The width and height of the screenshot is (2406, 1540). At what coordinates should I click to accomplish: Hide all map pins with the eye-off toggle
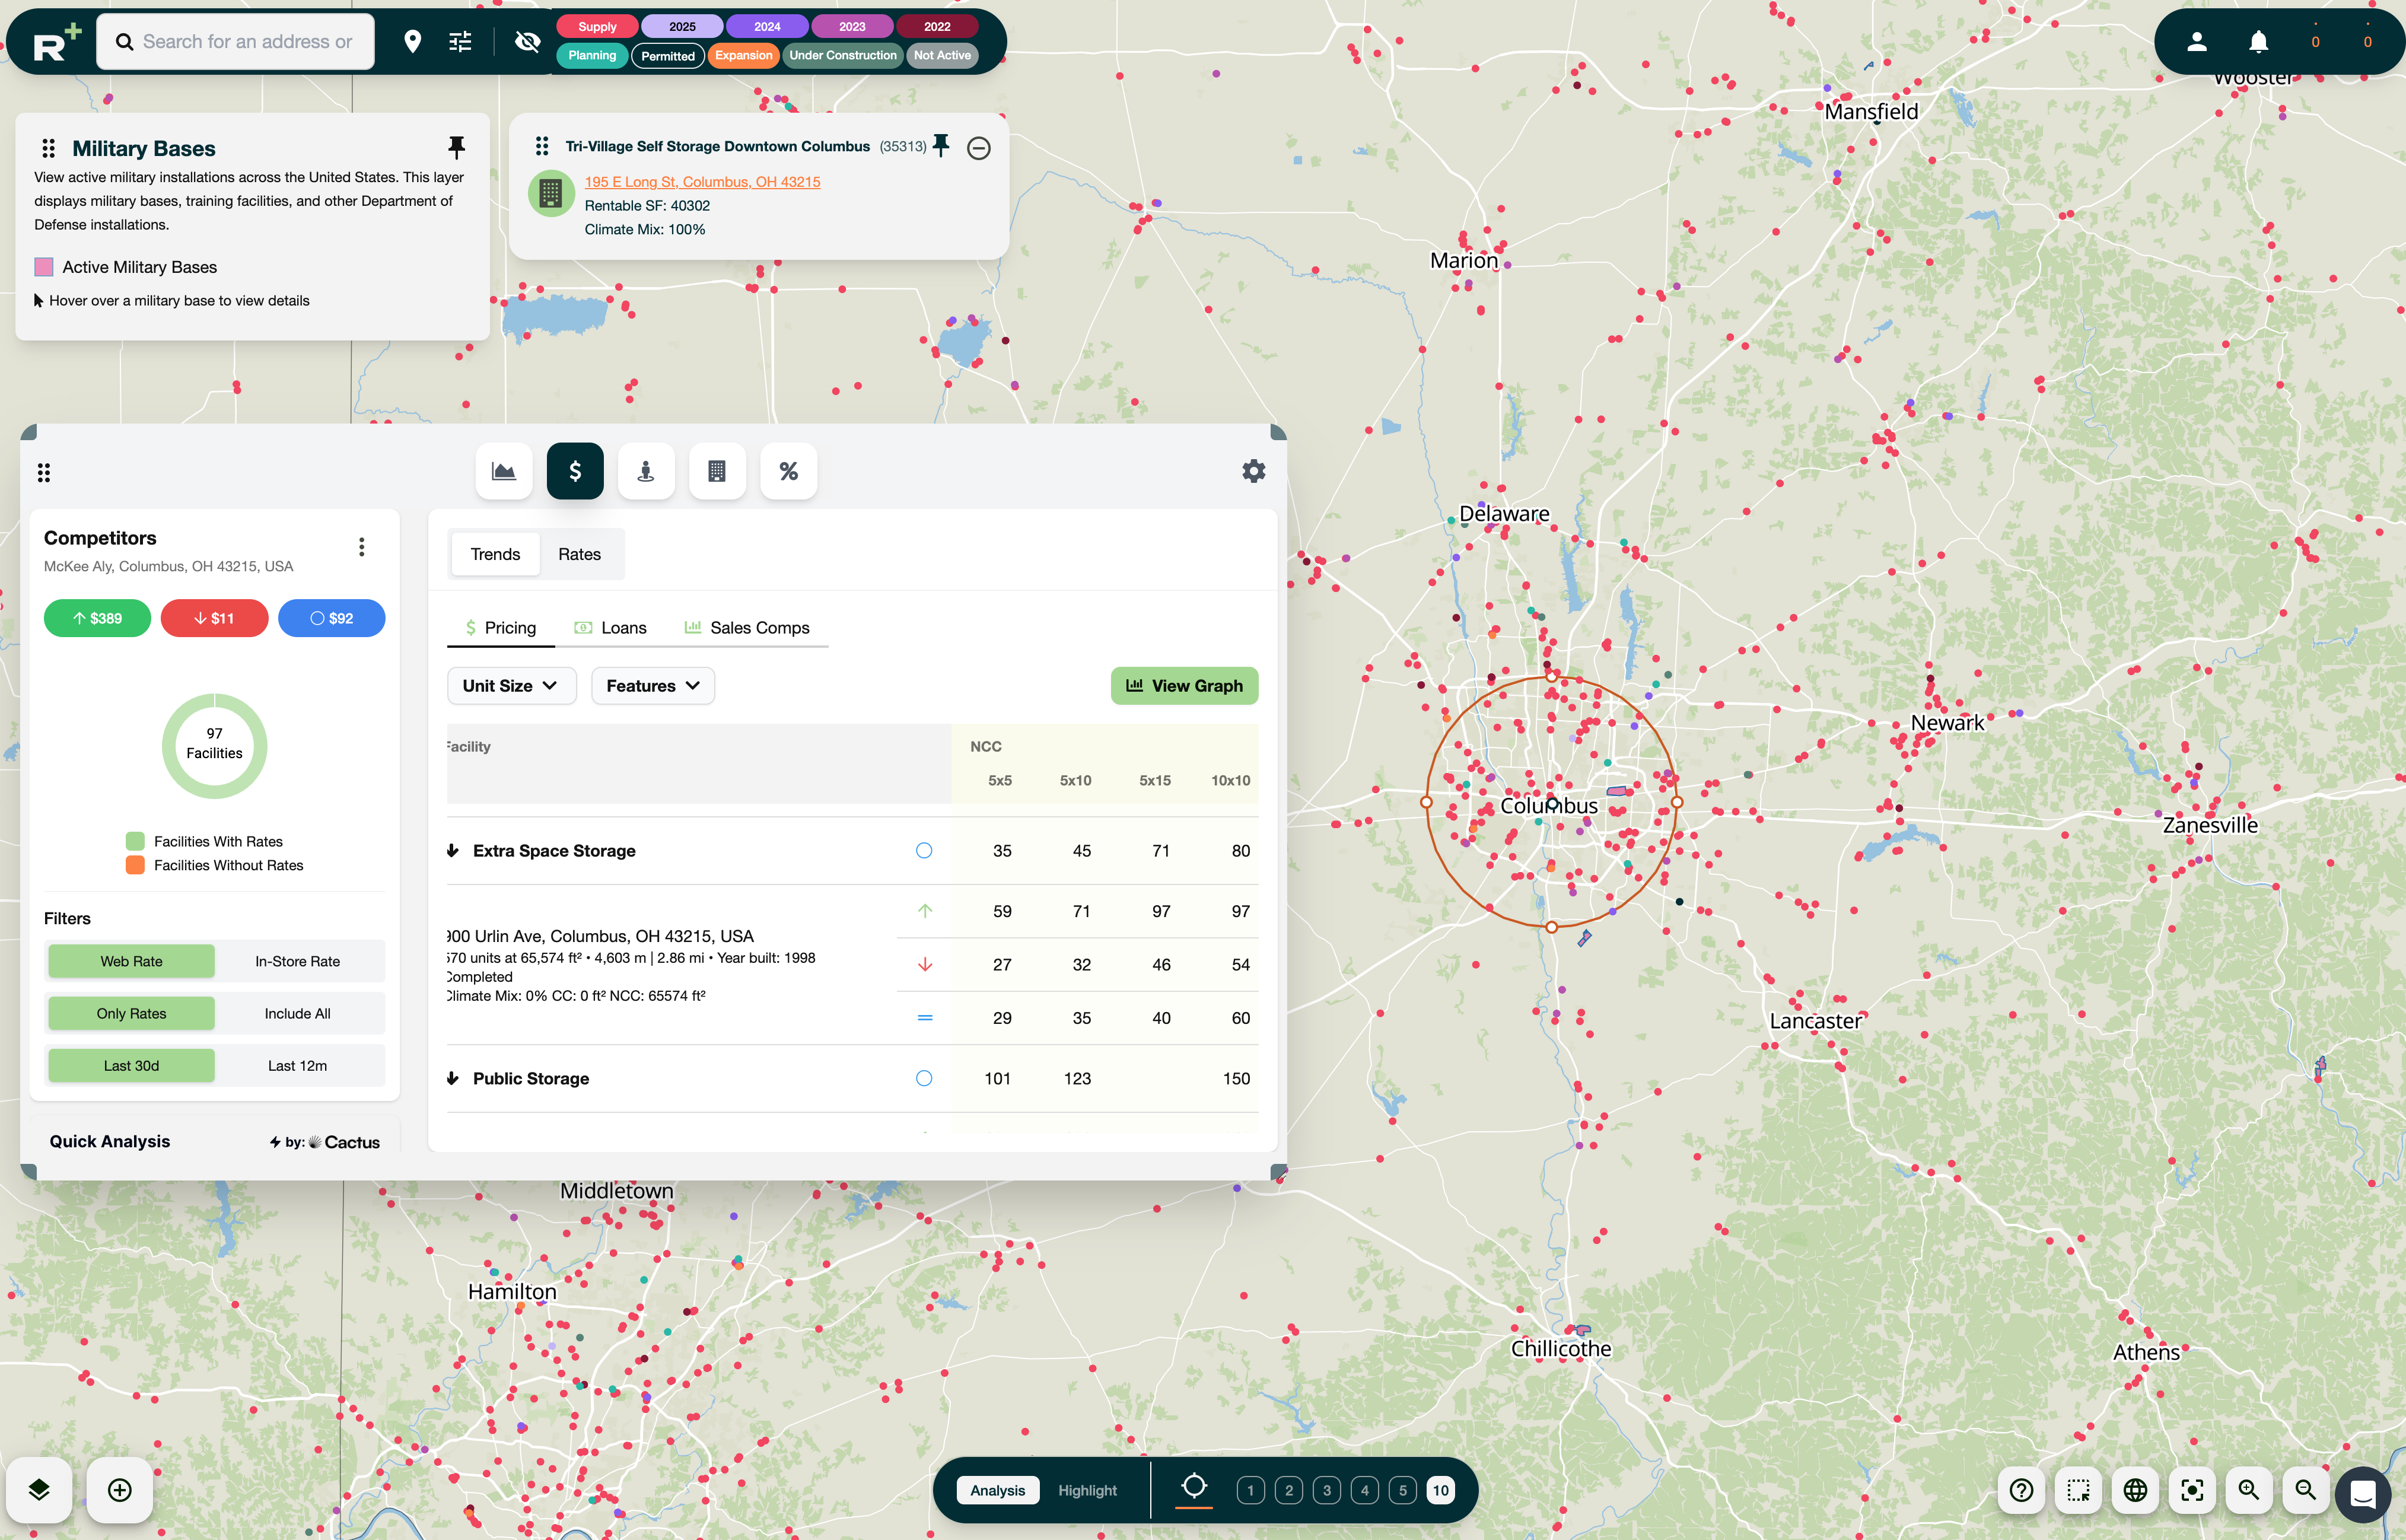pyautogui.click(x=527, y=41)
